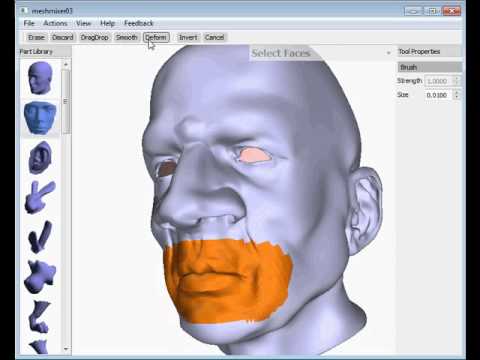Increase brush Size with stepper arrow
This screenshot has width=480, height=360.
click(x=457, y=92)
